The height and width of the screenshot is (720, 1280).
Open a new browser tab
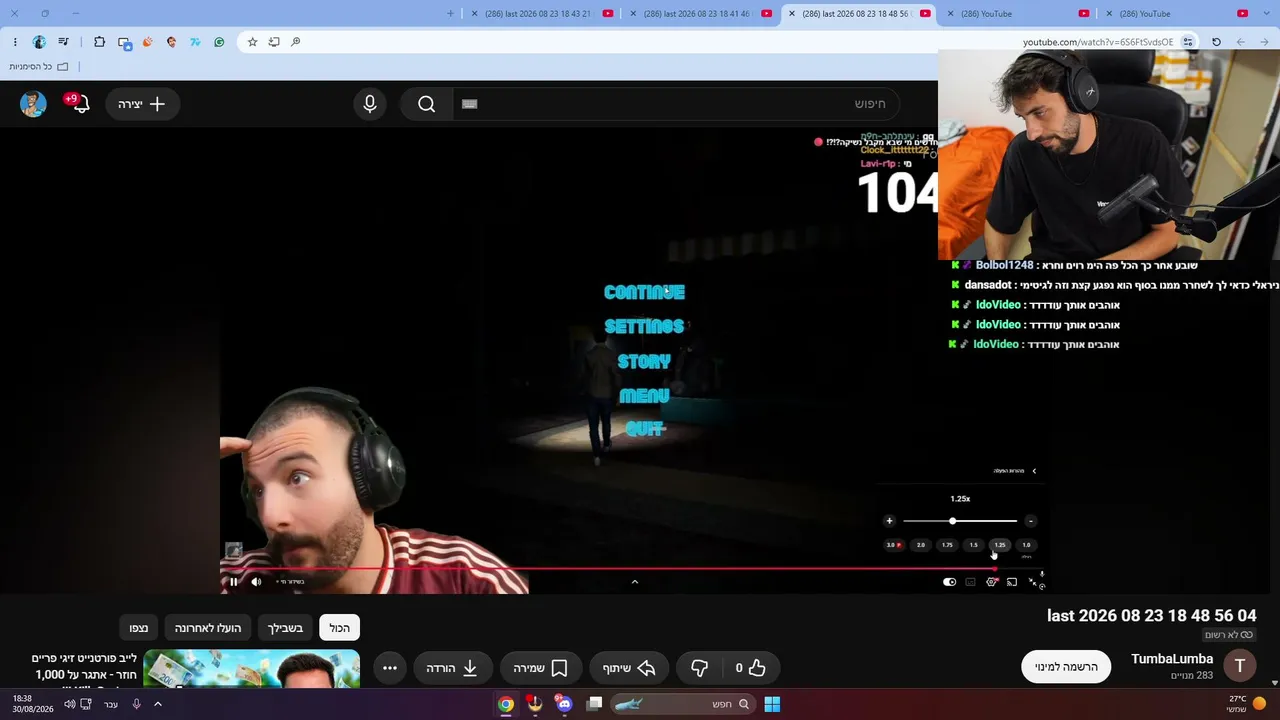coord(450,14)
